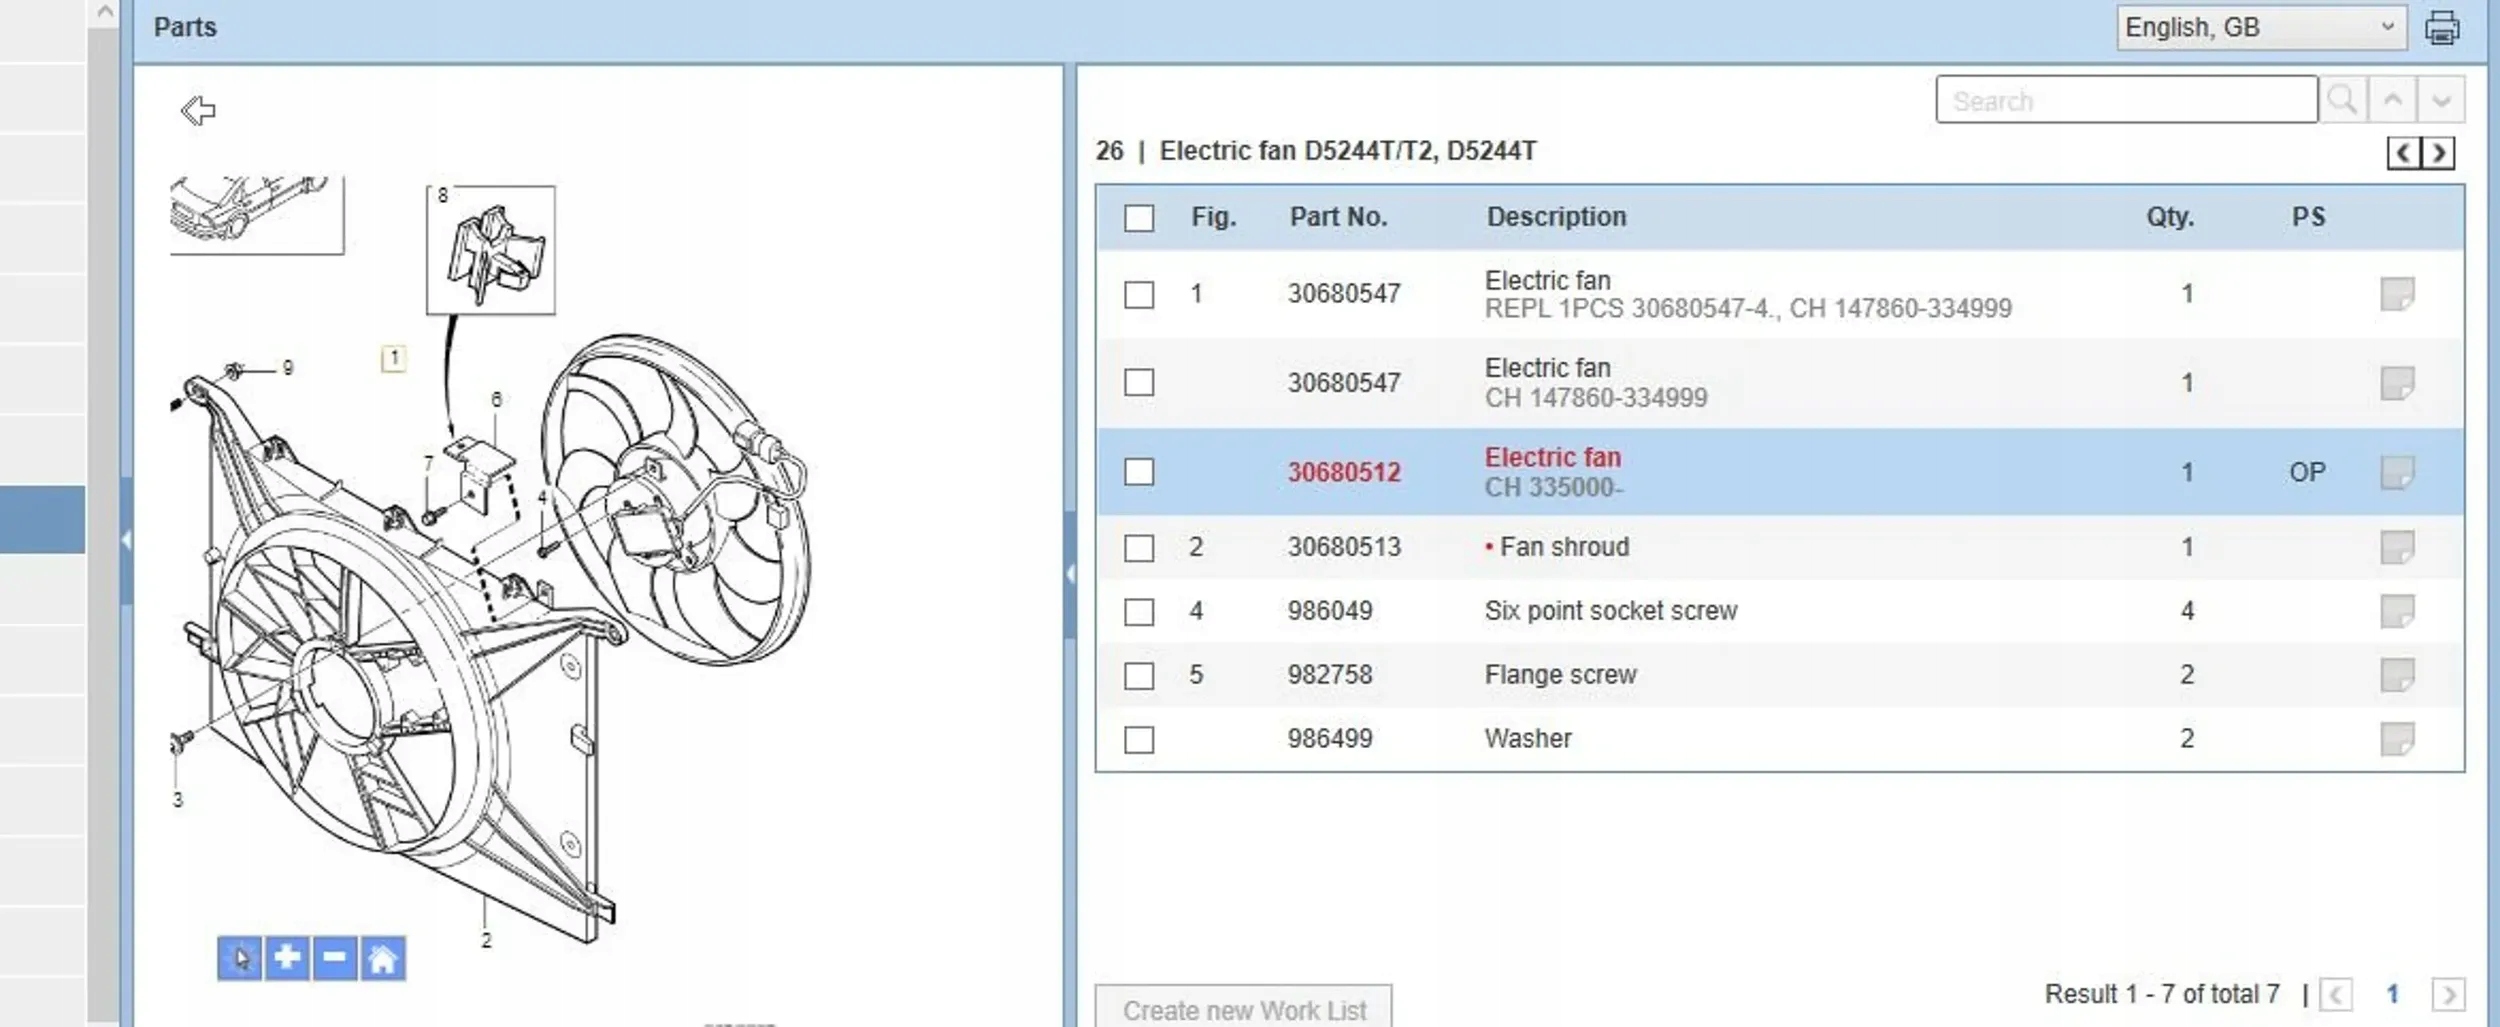This screenshot has height=1027, width=2500.
Task: Click the REPL 1PCS 30680547-4 note text
Action: tap(1748, 308)
